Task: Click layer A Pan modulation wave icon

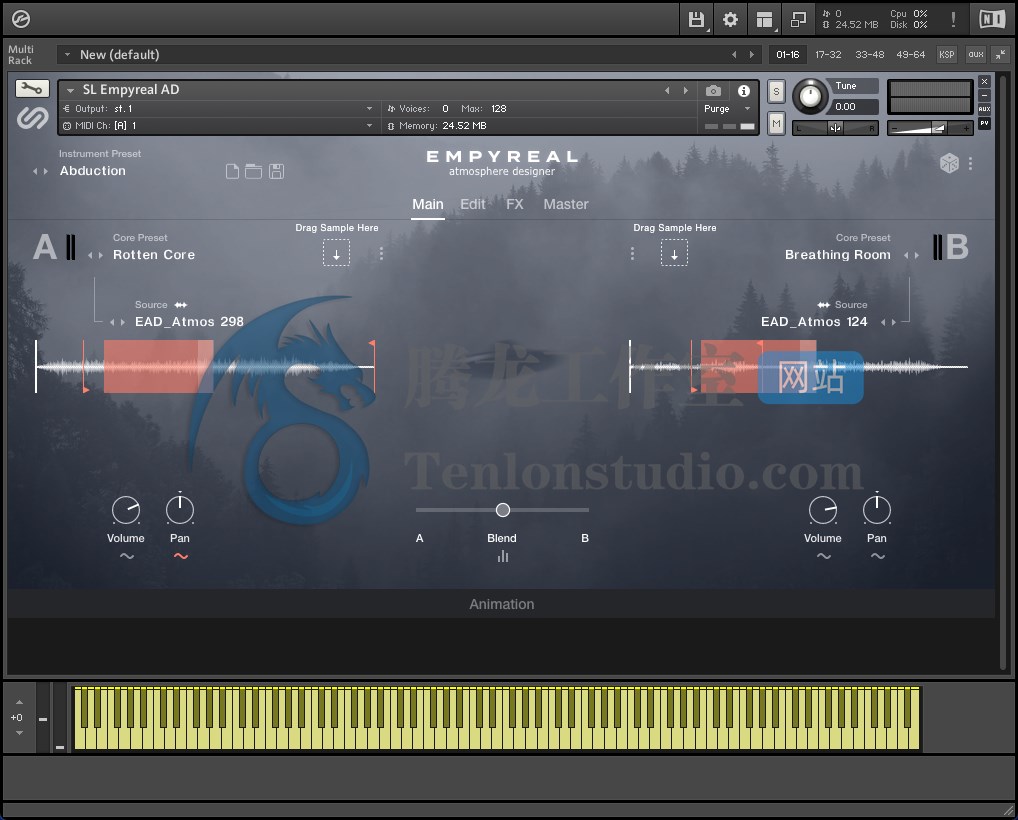Action: tap(180, 556)
